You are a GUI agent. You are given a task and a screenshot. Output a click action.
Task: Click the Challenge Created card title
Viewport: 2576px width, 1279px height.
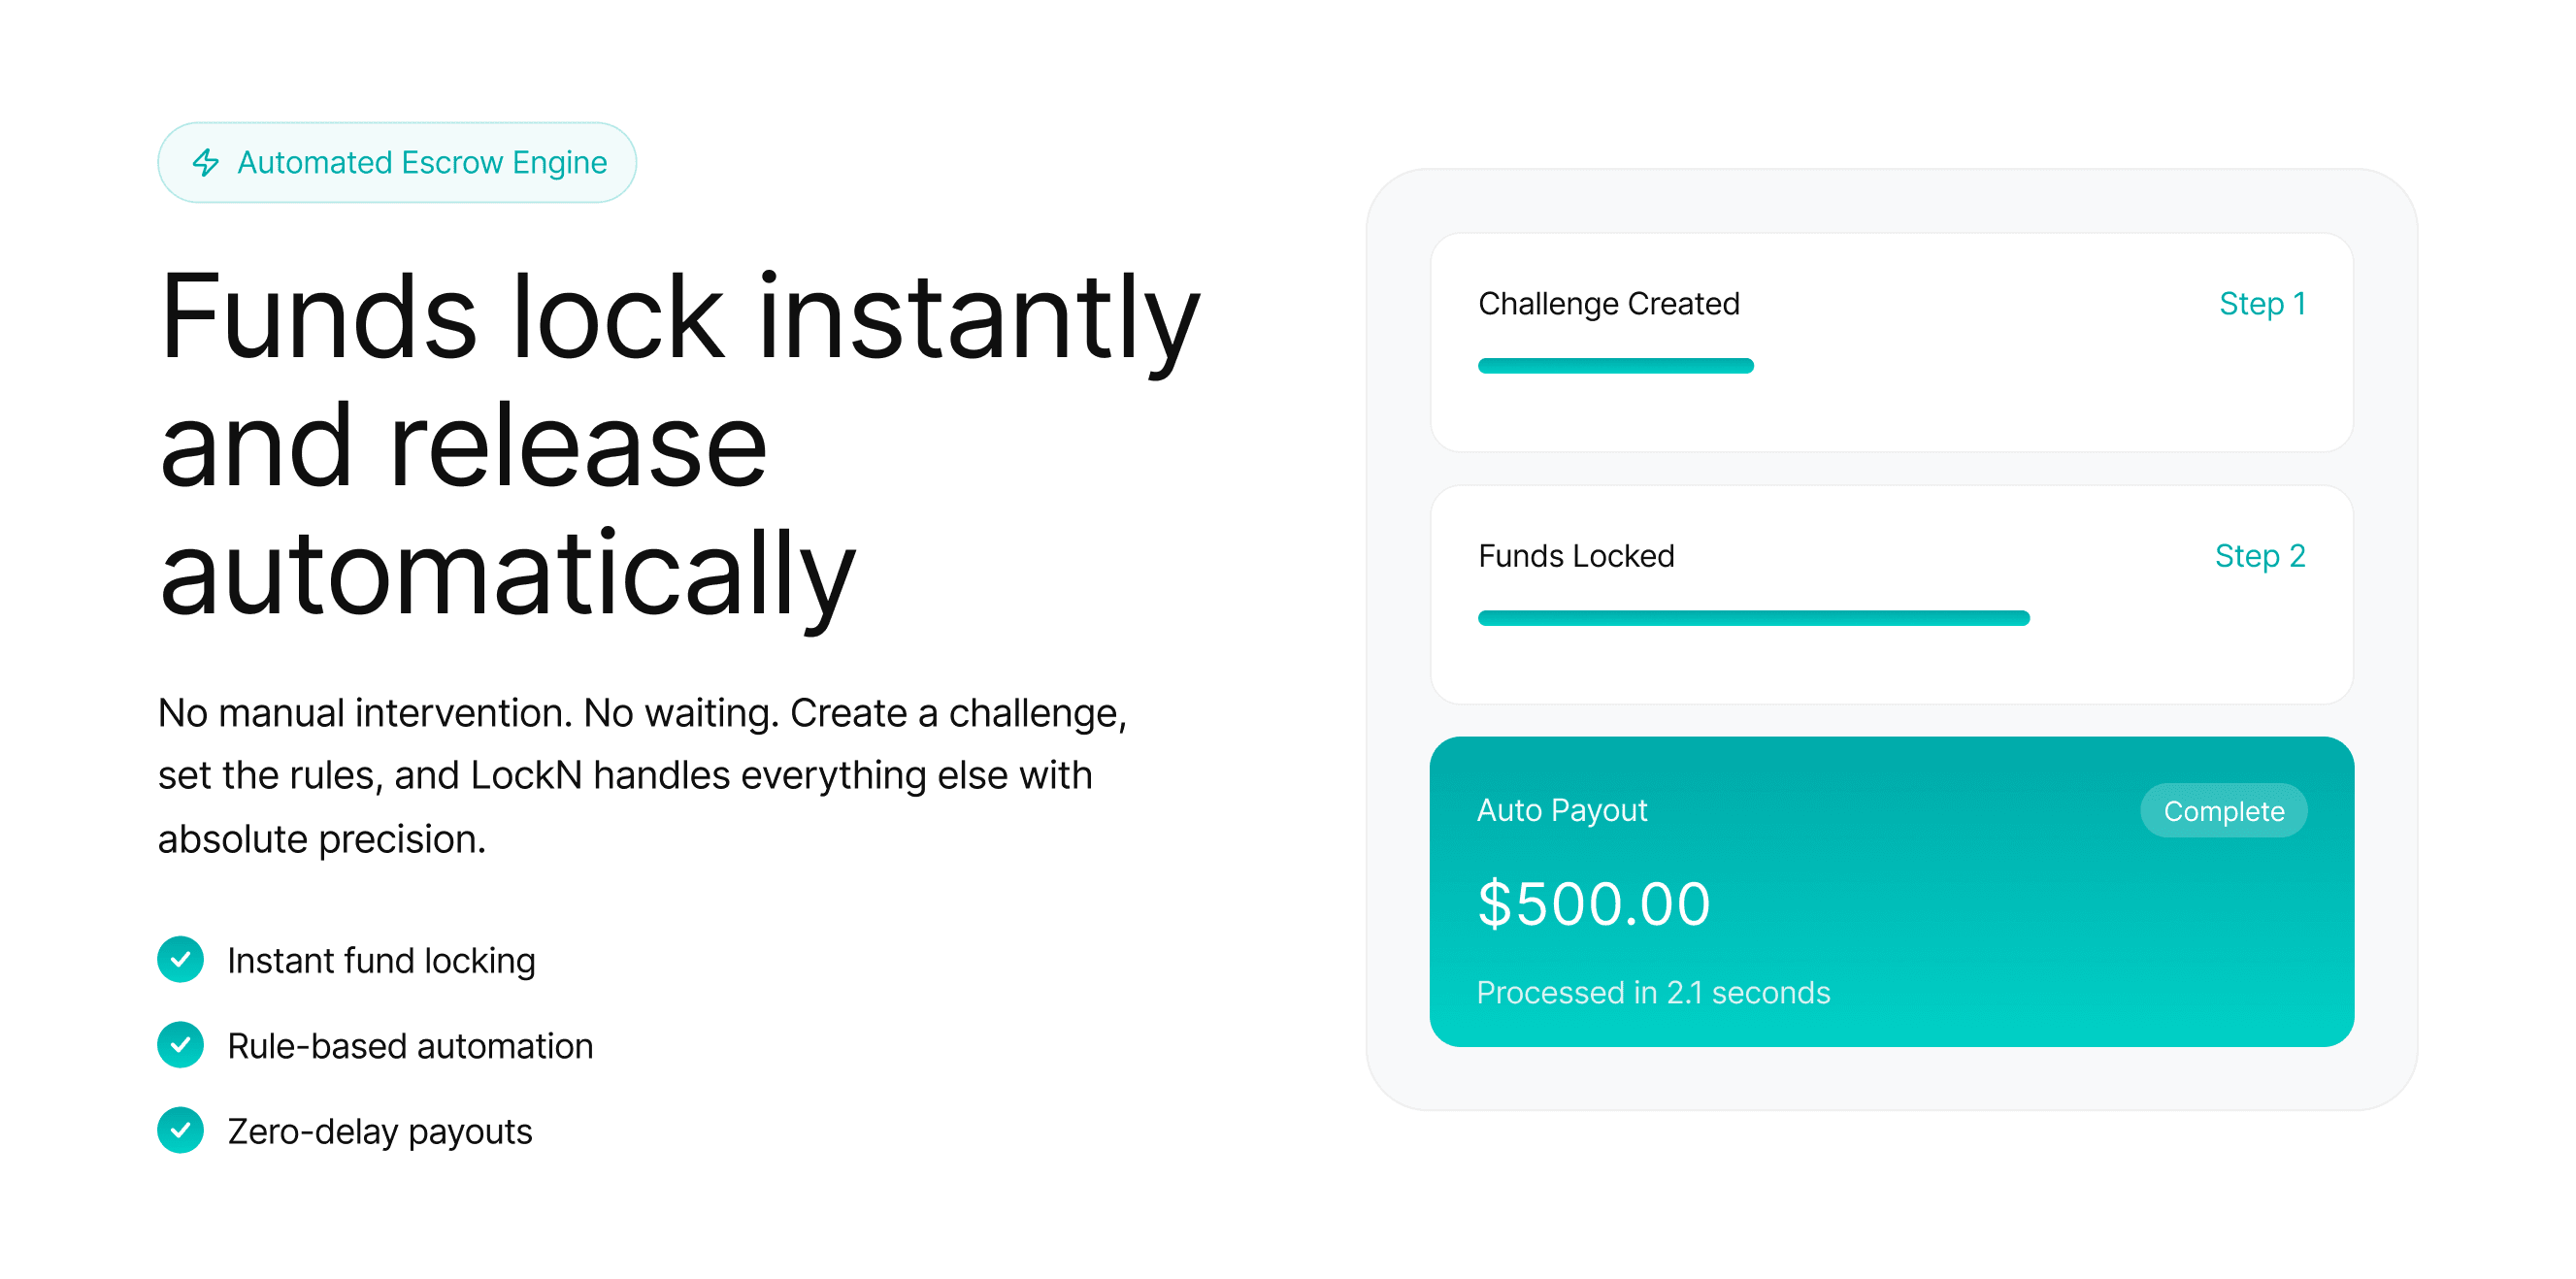(x=1608, y=304)
